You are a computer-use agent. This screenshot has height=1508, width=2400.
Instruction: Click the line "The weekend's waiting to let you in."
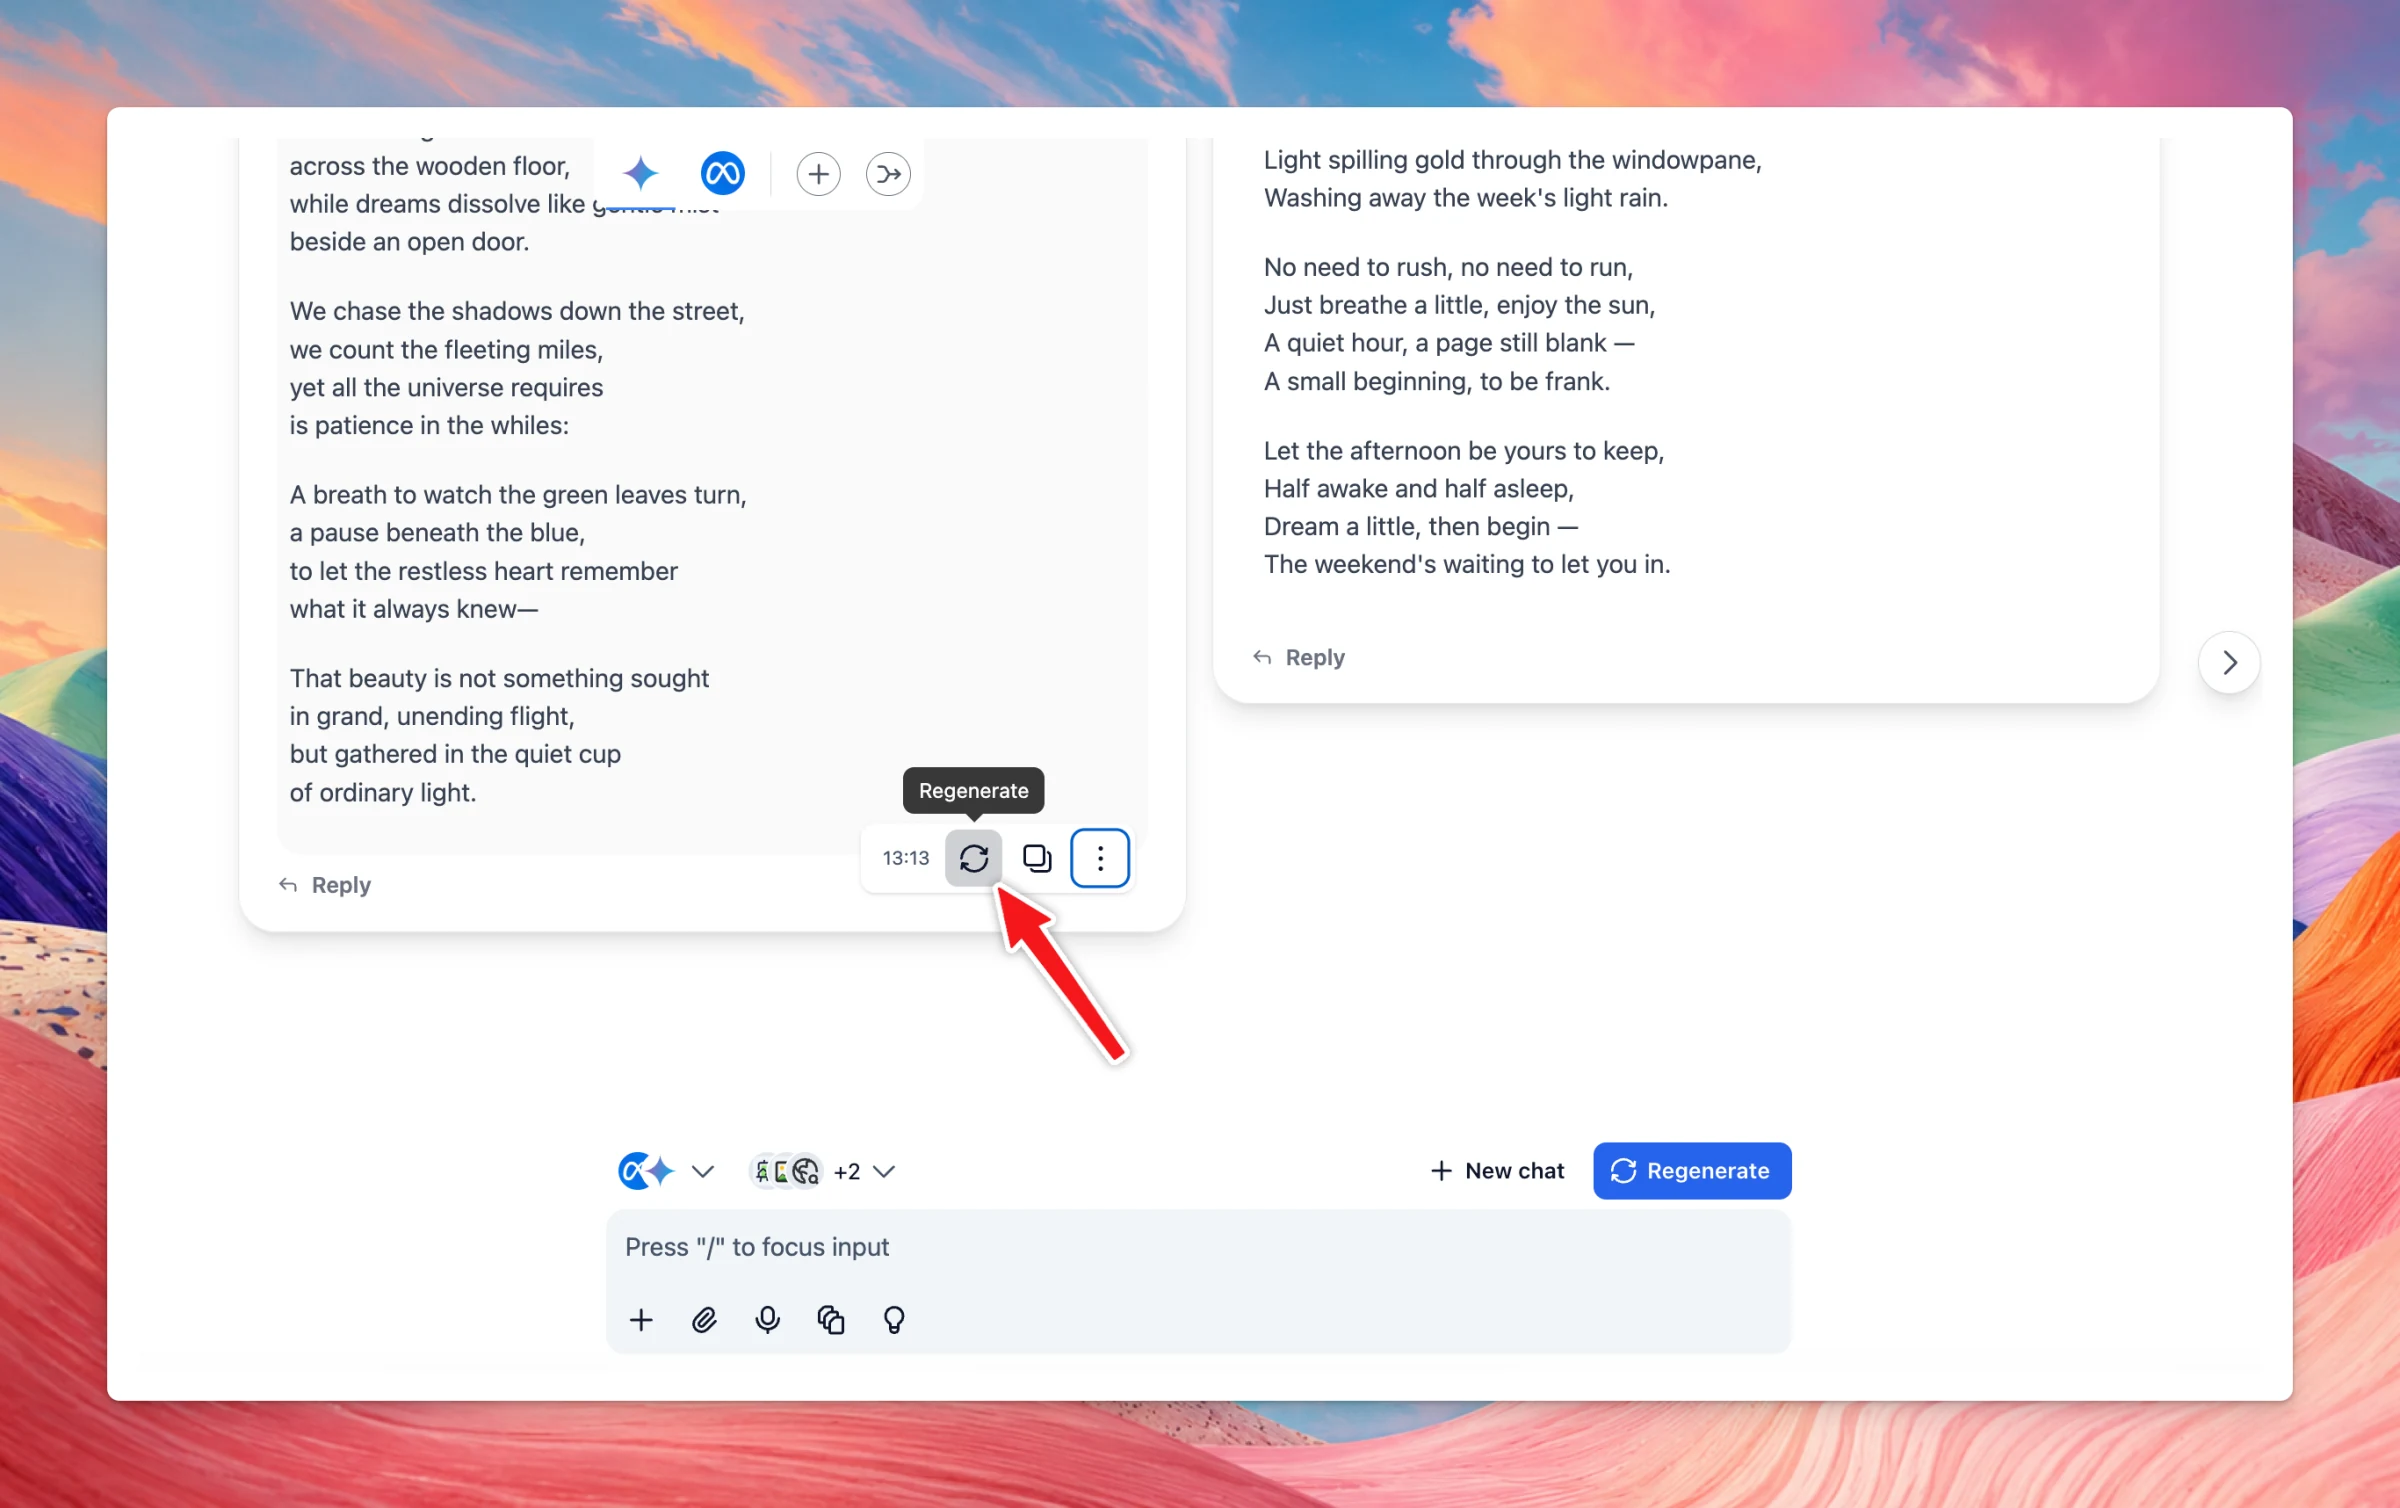tap(1467, 564)
